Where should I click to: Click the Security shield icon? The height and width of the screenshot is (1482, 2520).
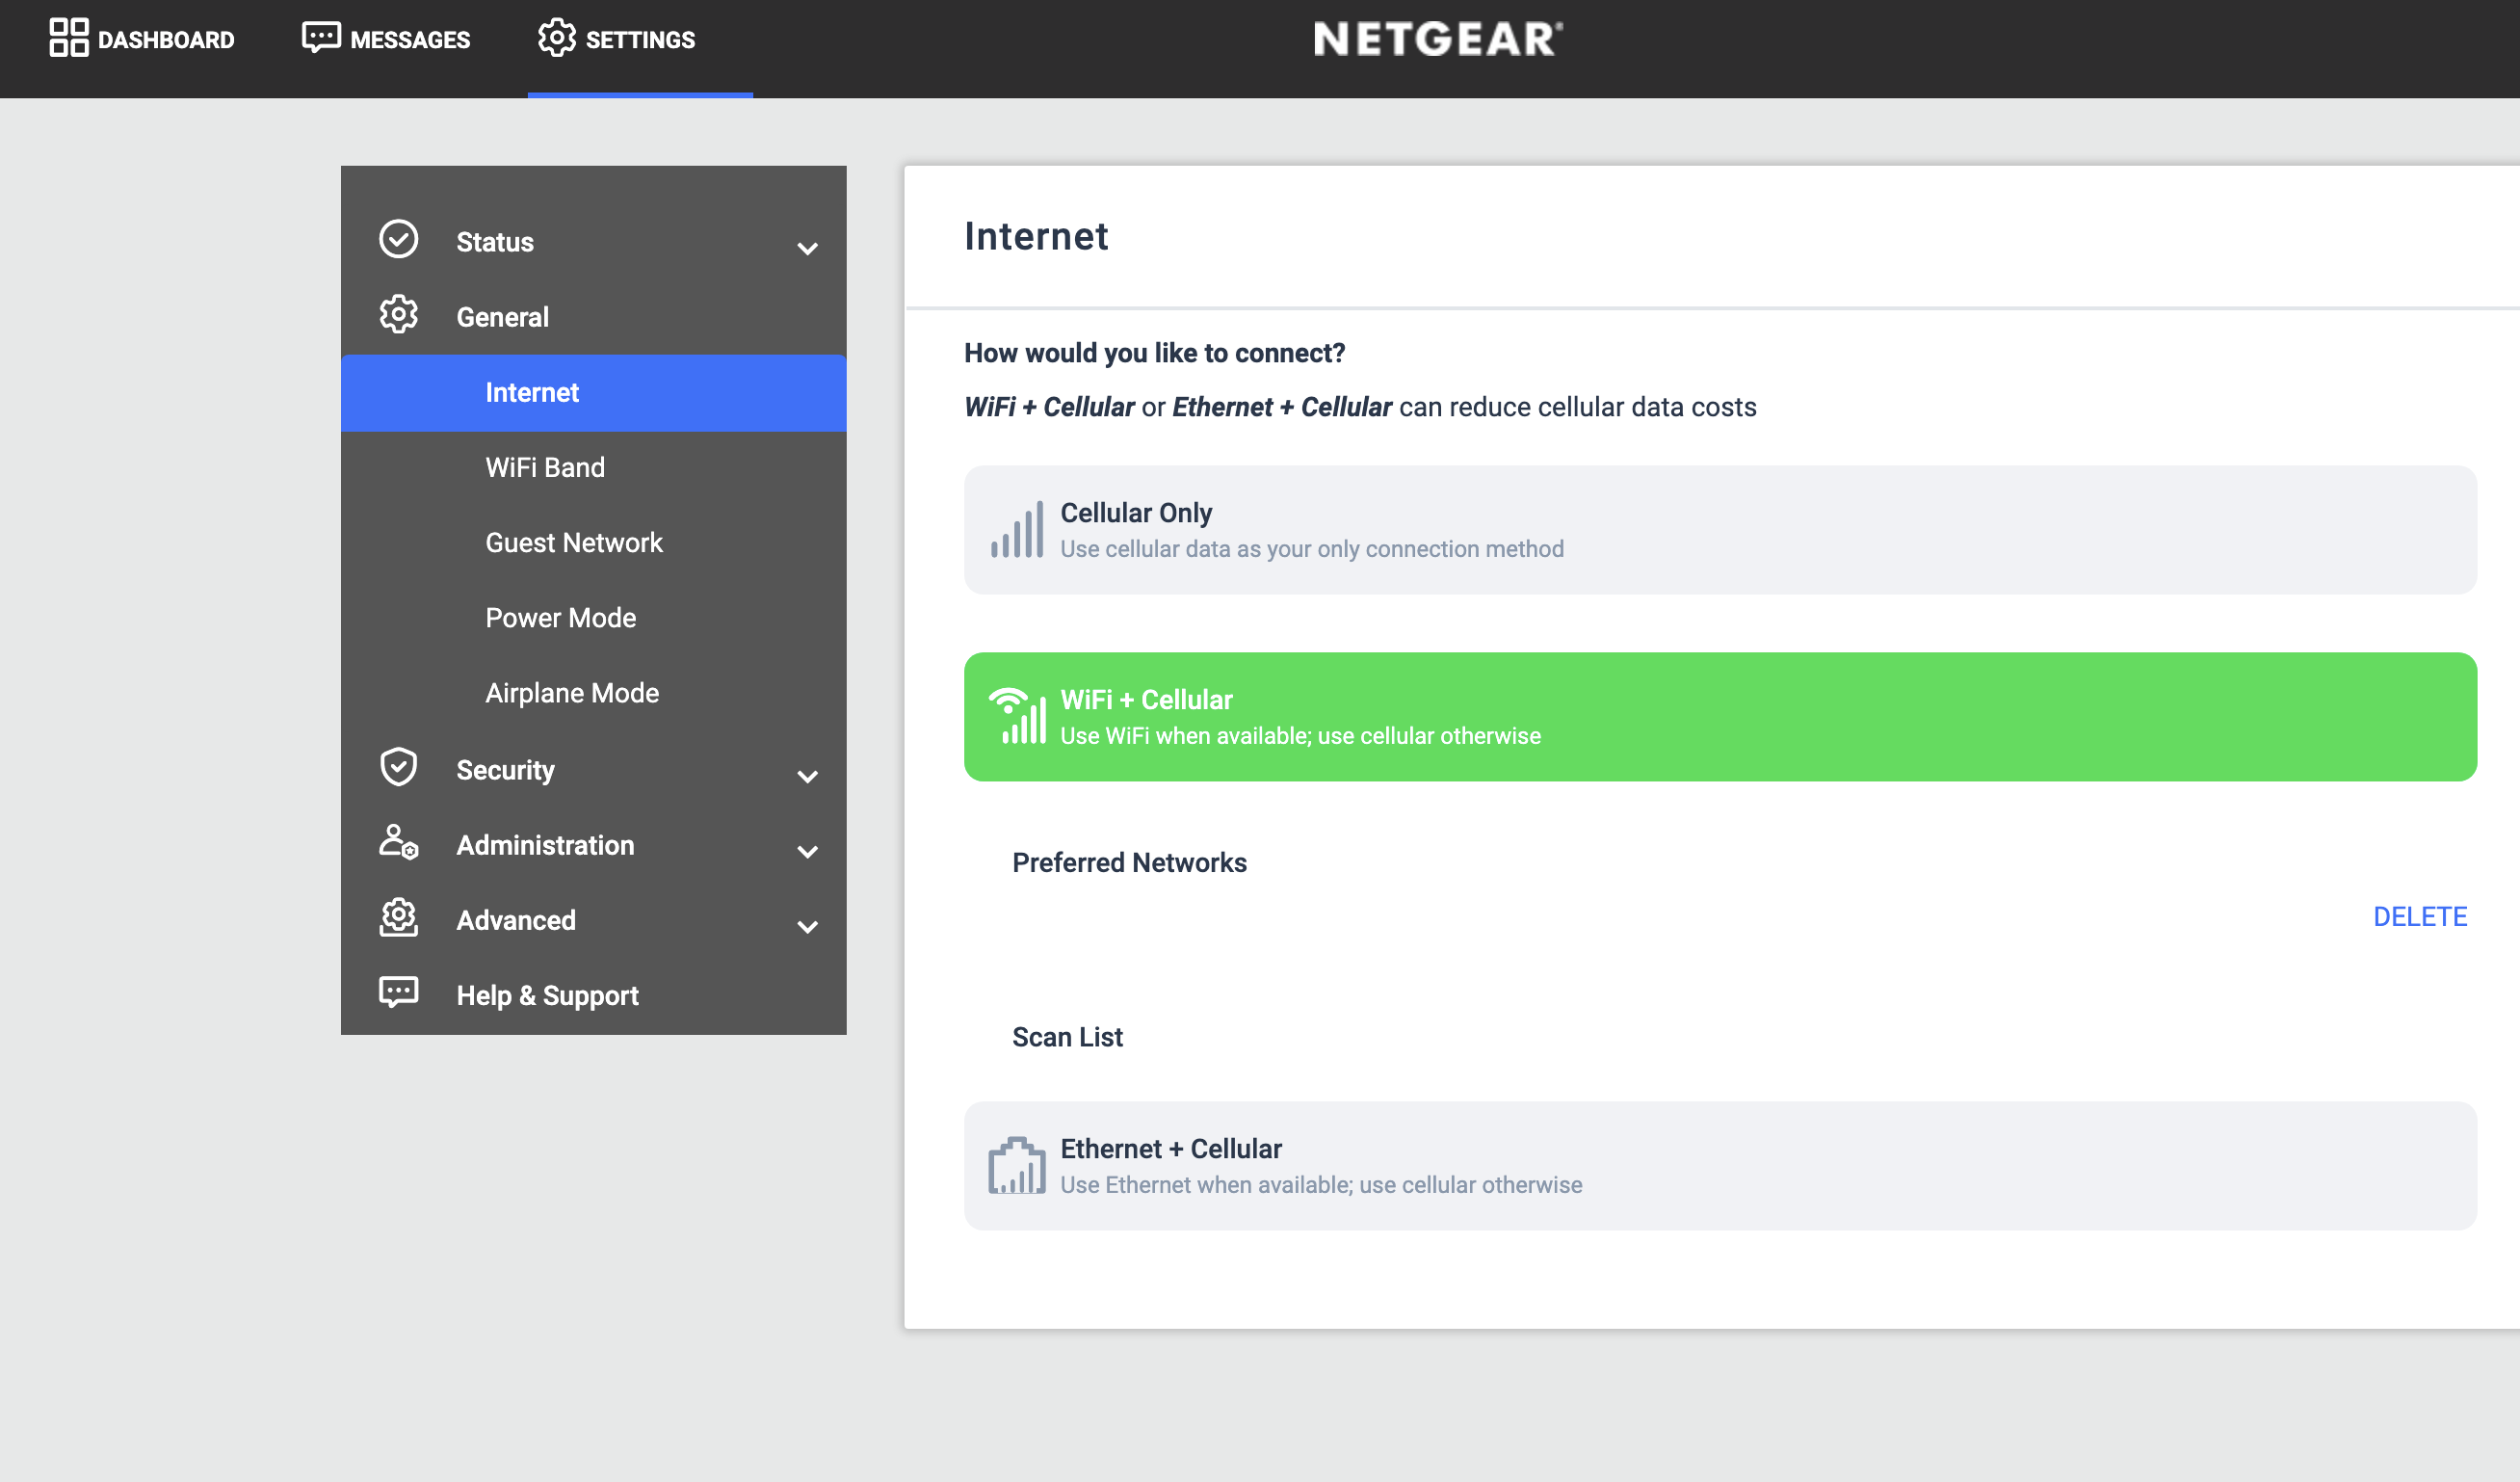(x=398, y=768)
